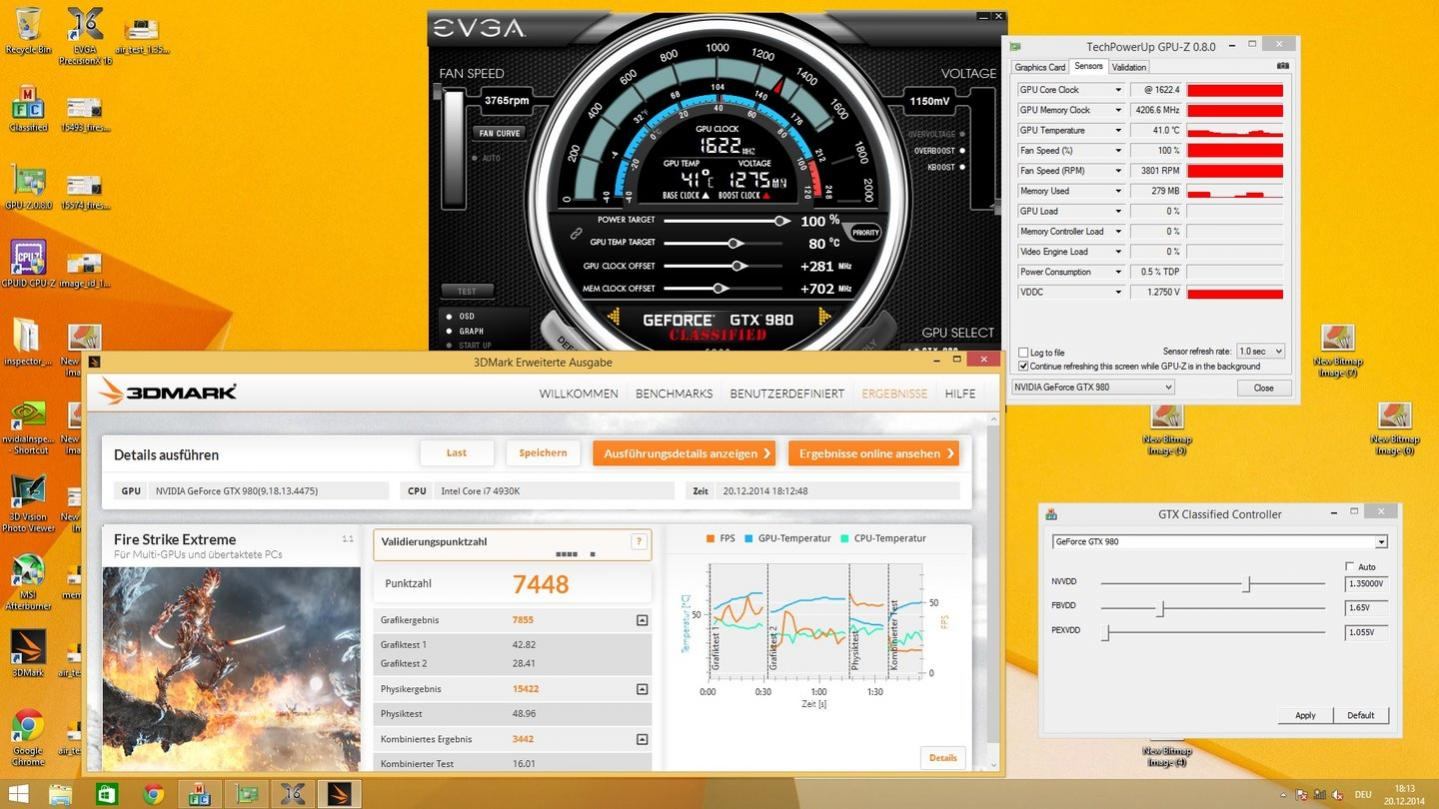Enable Log to file in GPU-Z
Screen dimensions: 1439x809
point(1023,352)
